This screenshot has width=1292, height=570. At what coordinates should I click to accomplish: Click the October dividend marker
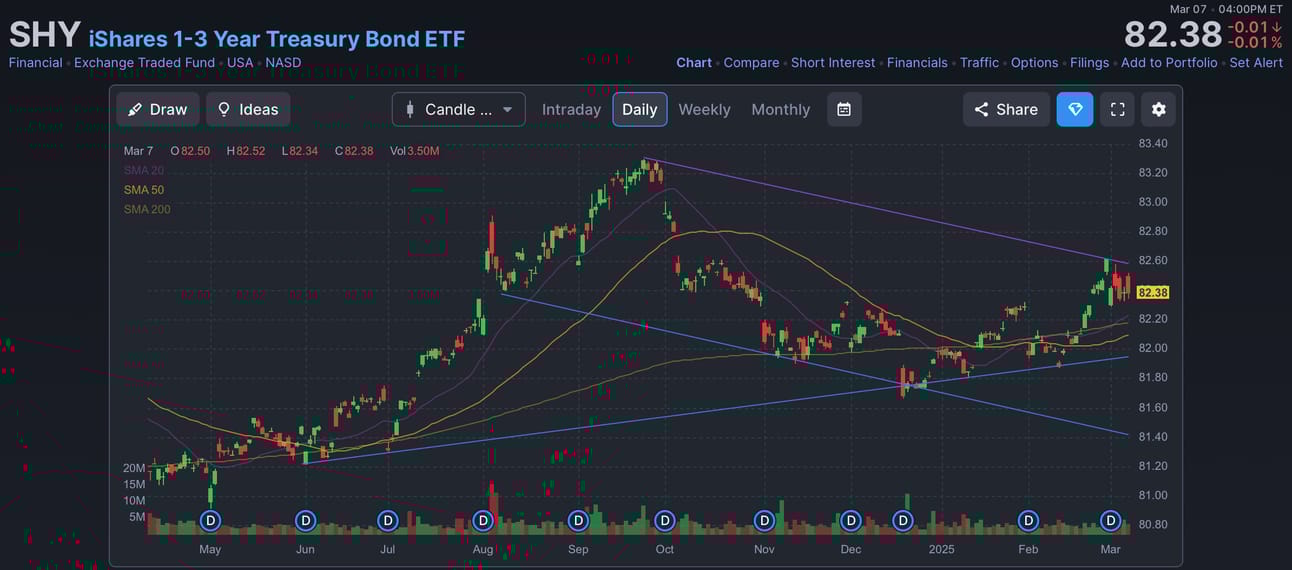(x=664, y=521)
